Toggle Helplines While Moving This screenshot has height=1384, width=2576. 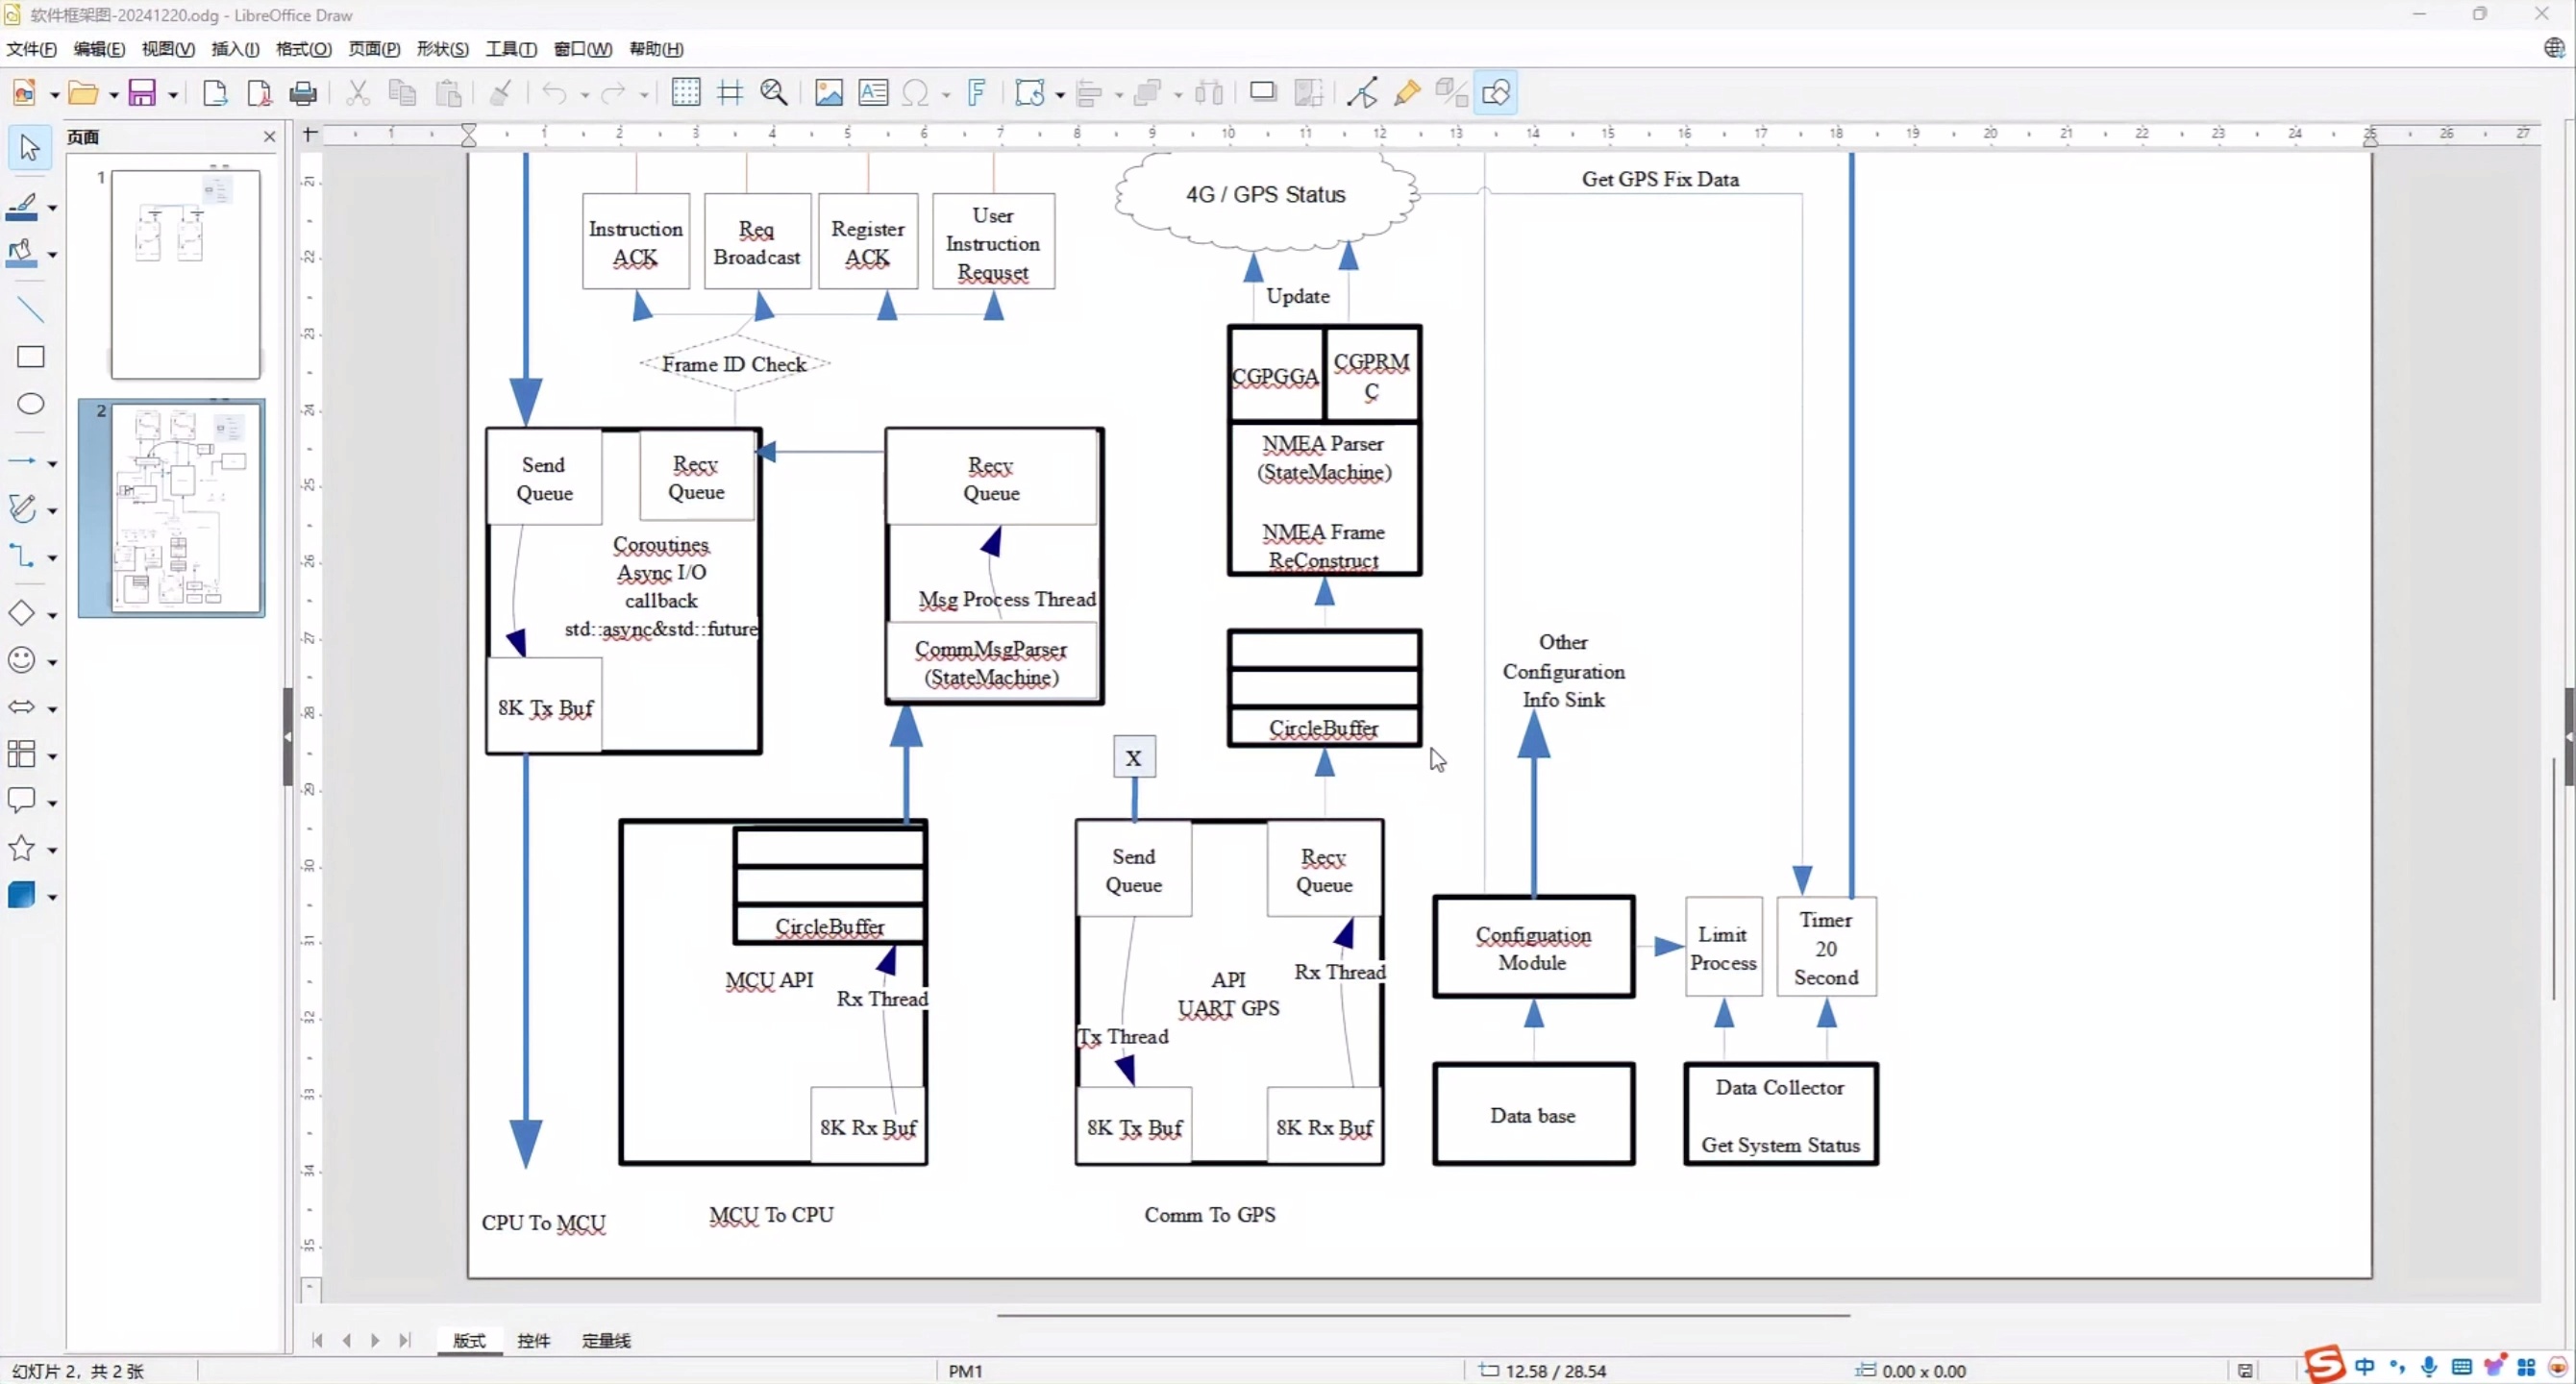[730, 93]
